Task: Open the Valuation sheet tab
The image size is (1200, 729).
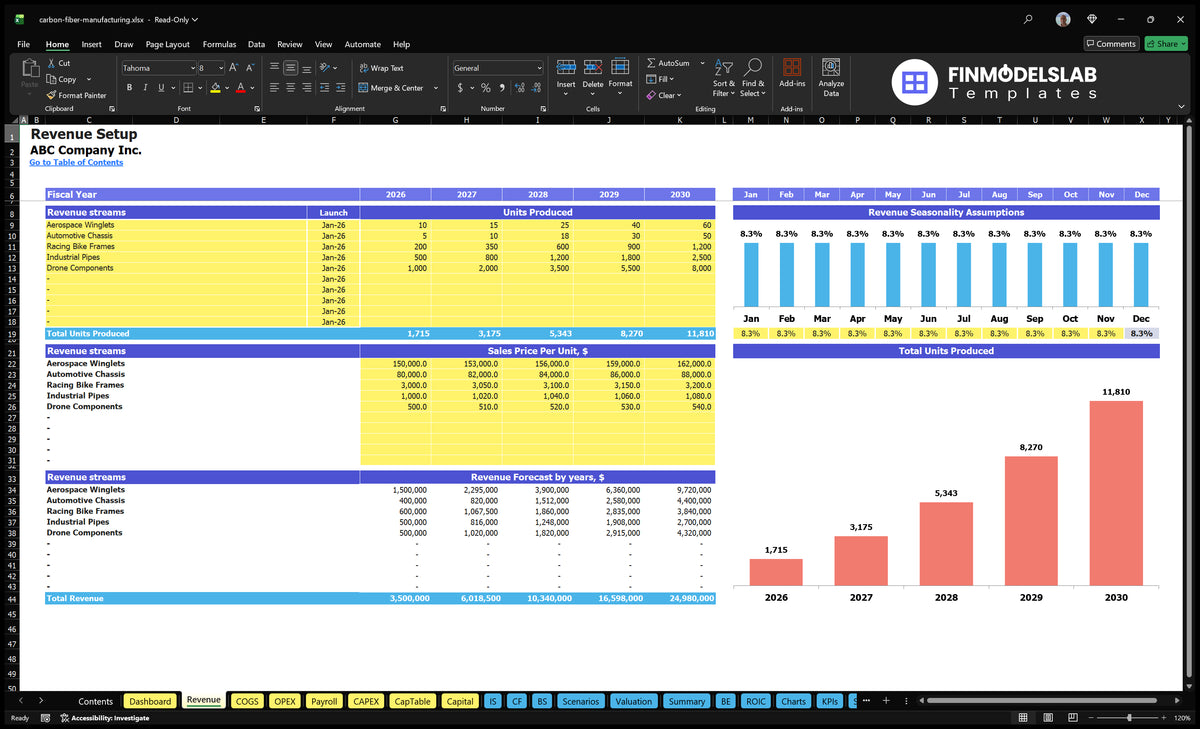Action: pos(633,701)
